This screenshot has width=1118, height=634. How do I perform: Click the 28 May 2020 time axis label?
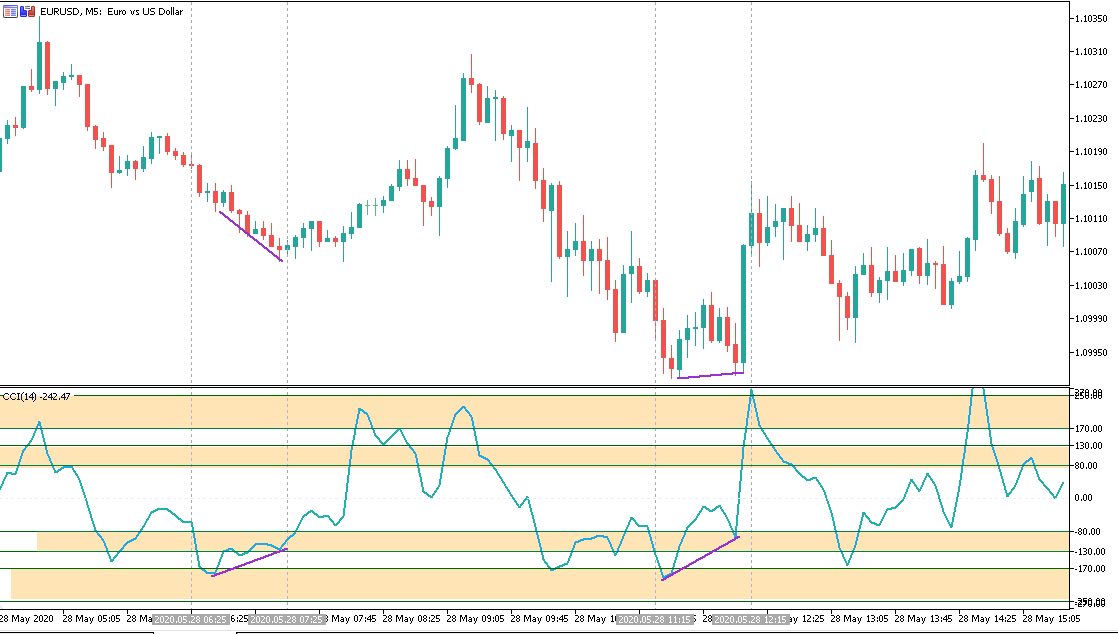(x=27, y=619)
